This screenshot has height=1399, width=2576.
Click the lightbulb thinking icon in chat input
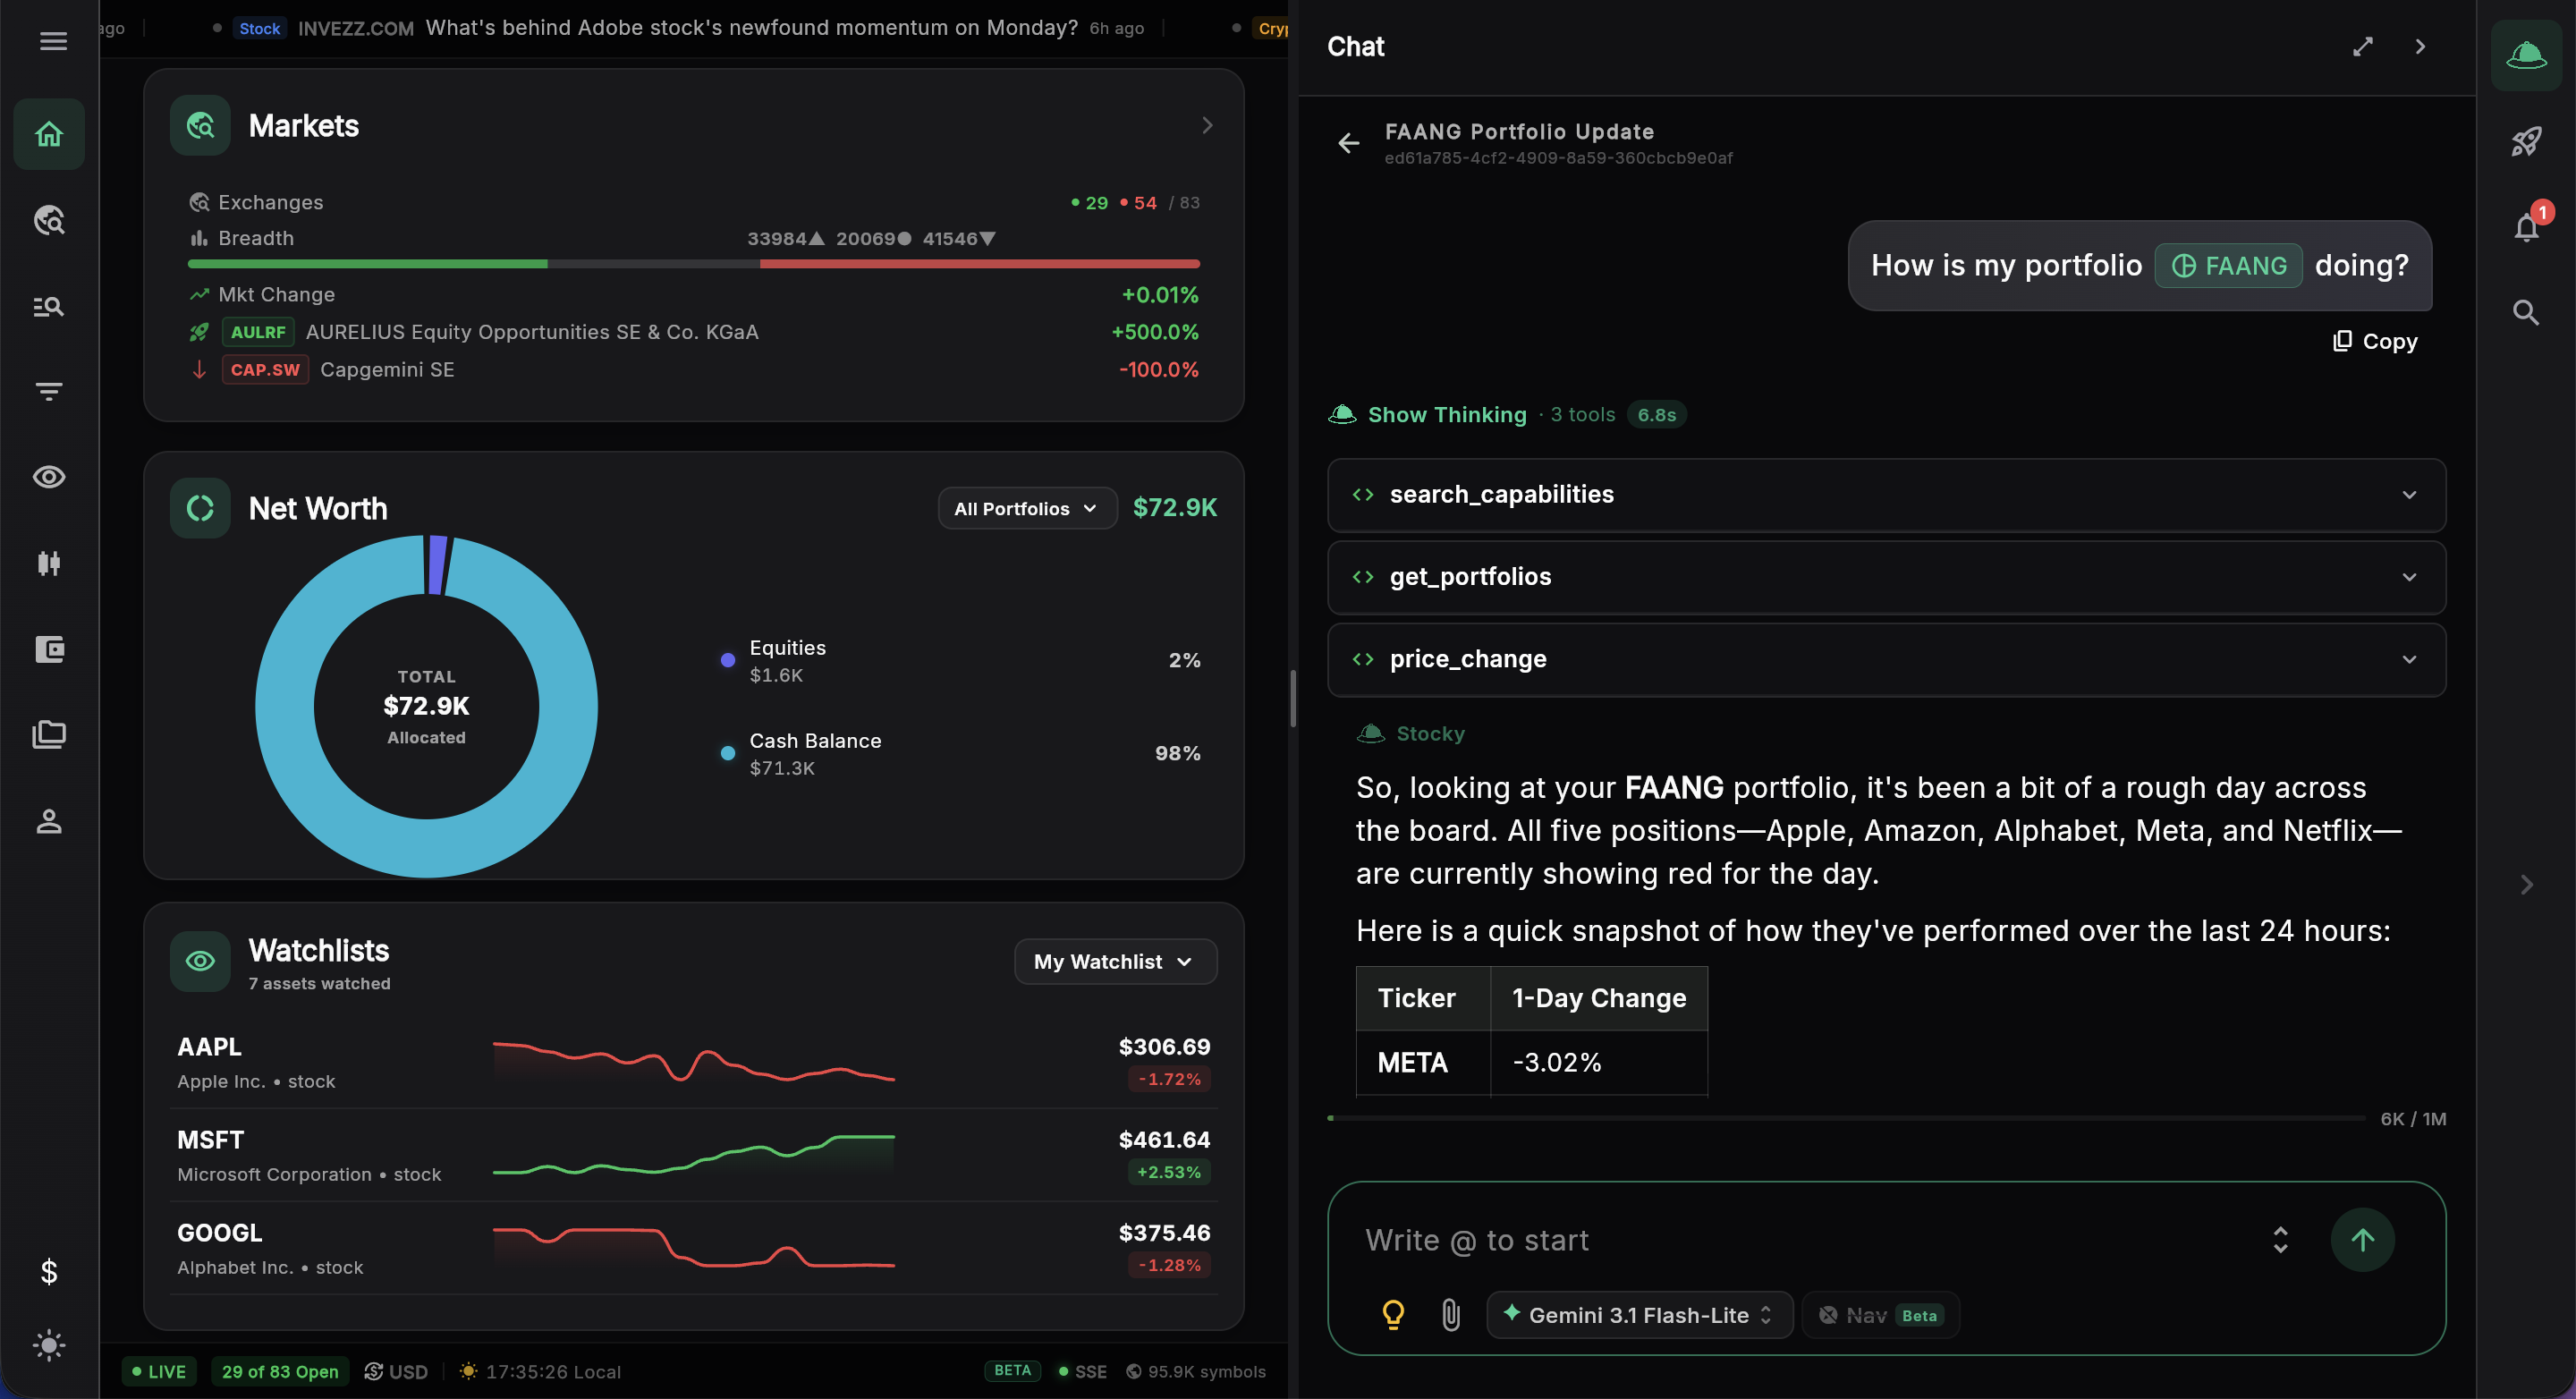[1393, 1314]
